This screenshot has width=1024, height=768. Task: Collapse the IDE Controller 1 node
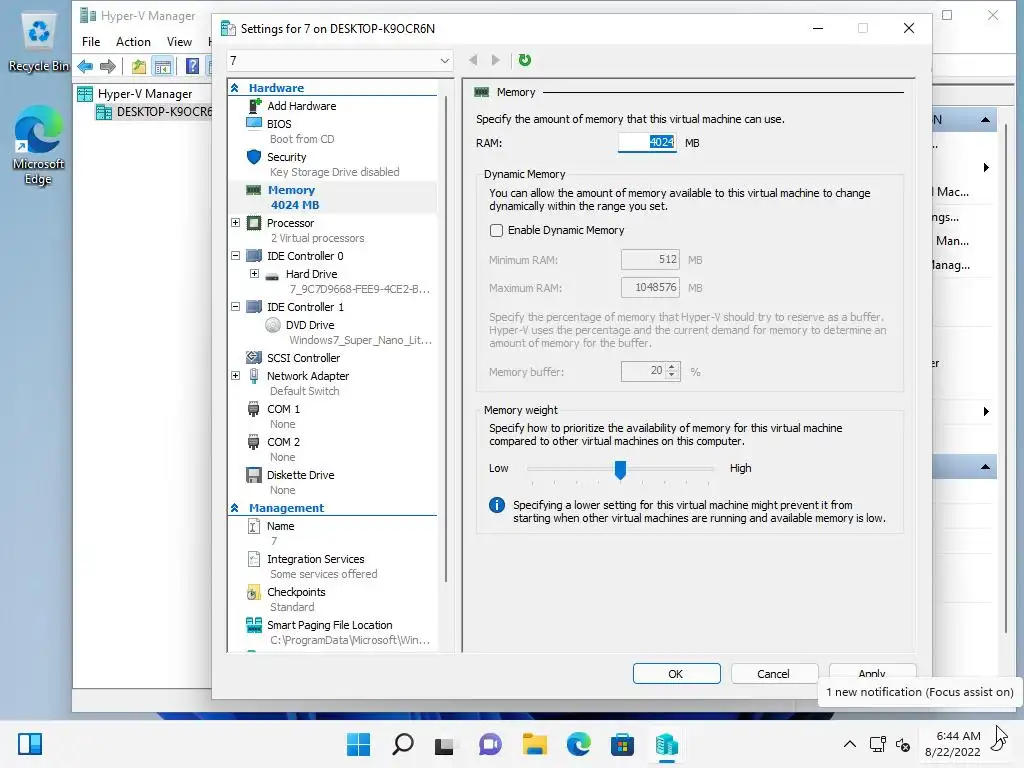tap(236, 307)
